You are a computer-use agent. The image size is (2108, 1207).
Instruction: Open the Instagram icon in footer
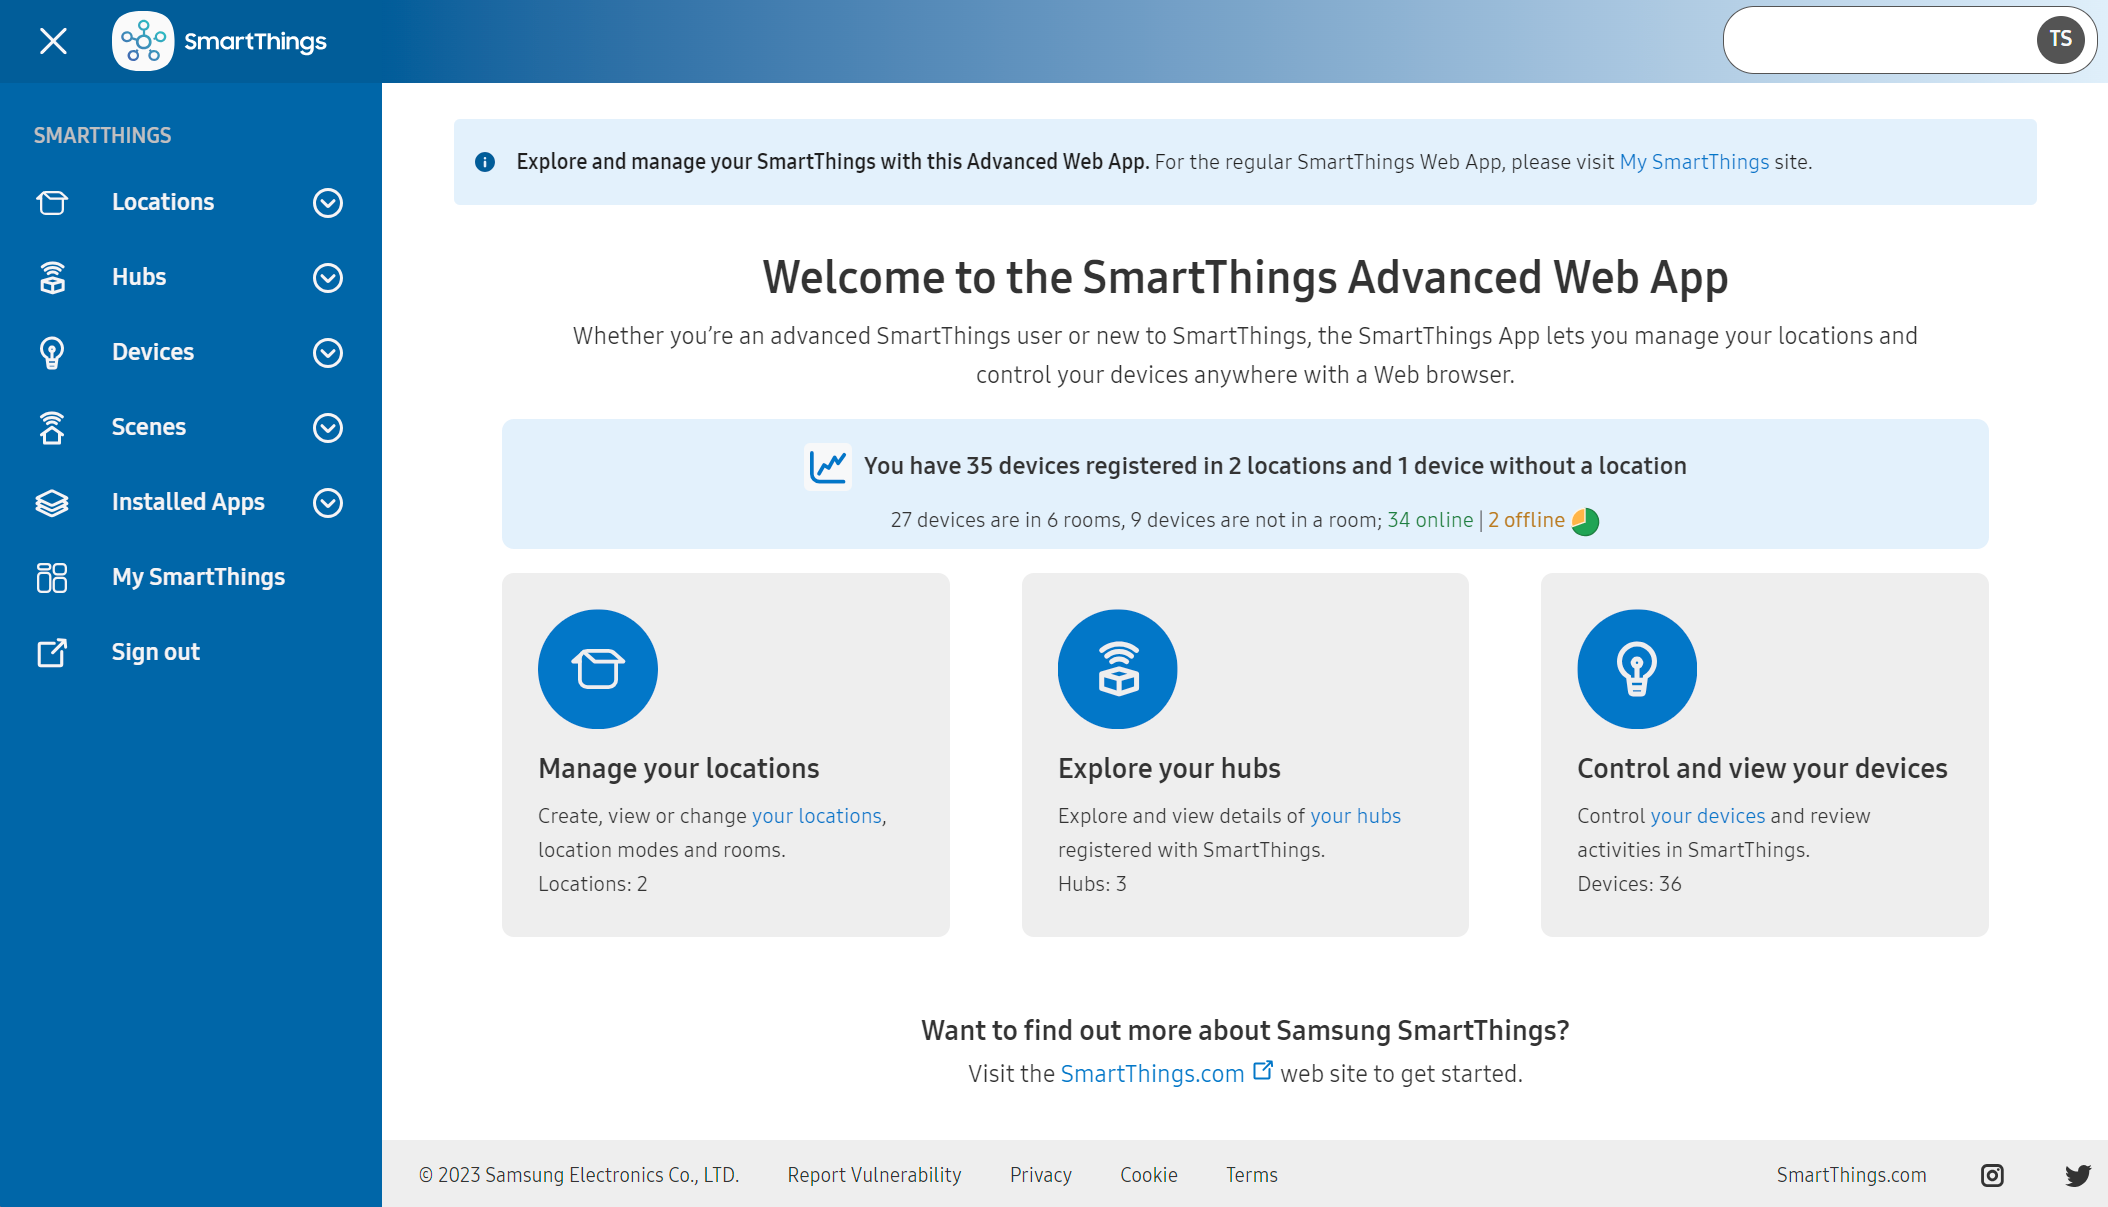coord(1991,1175)
